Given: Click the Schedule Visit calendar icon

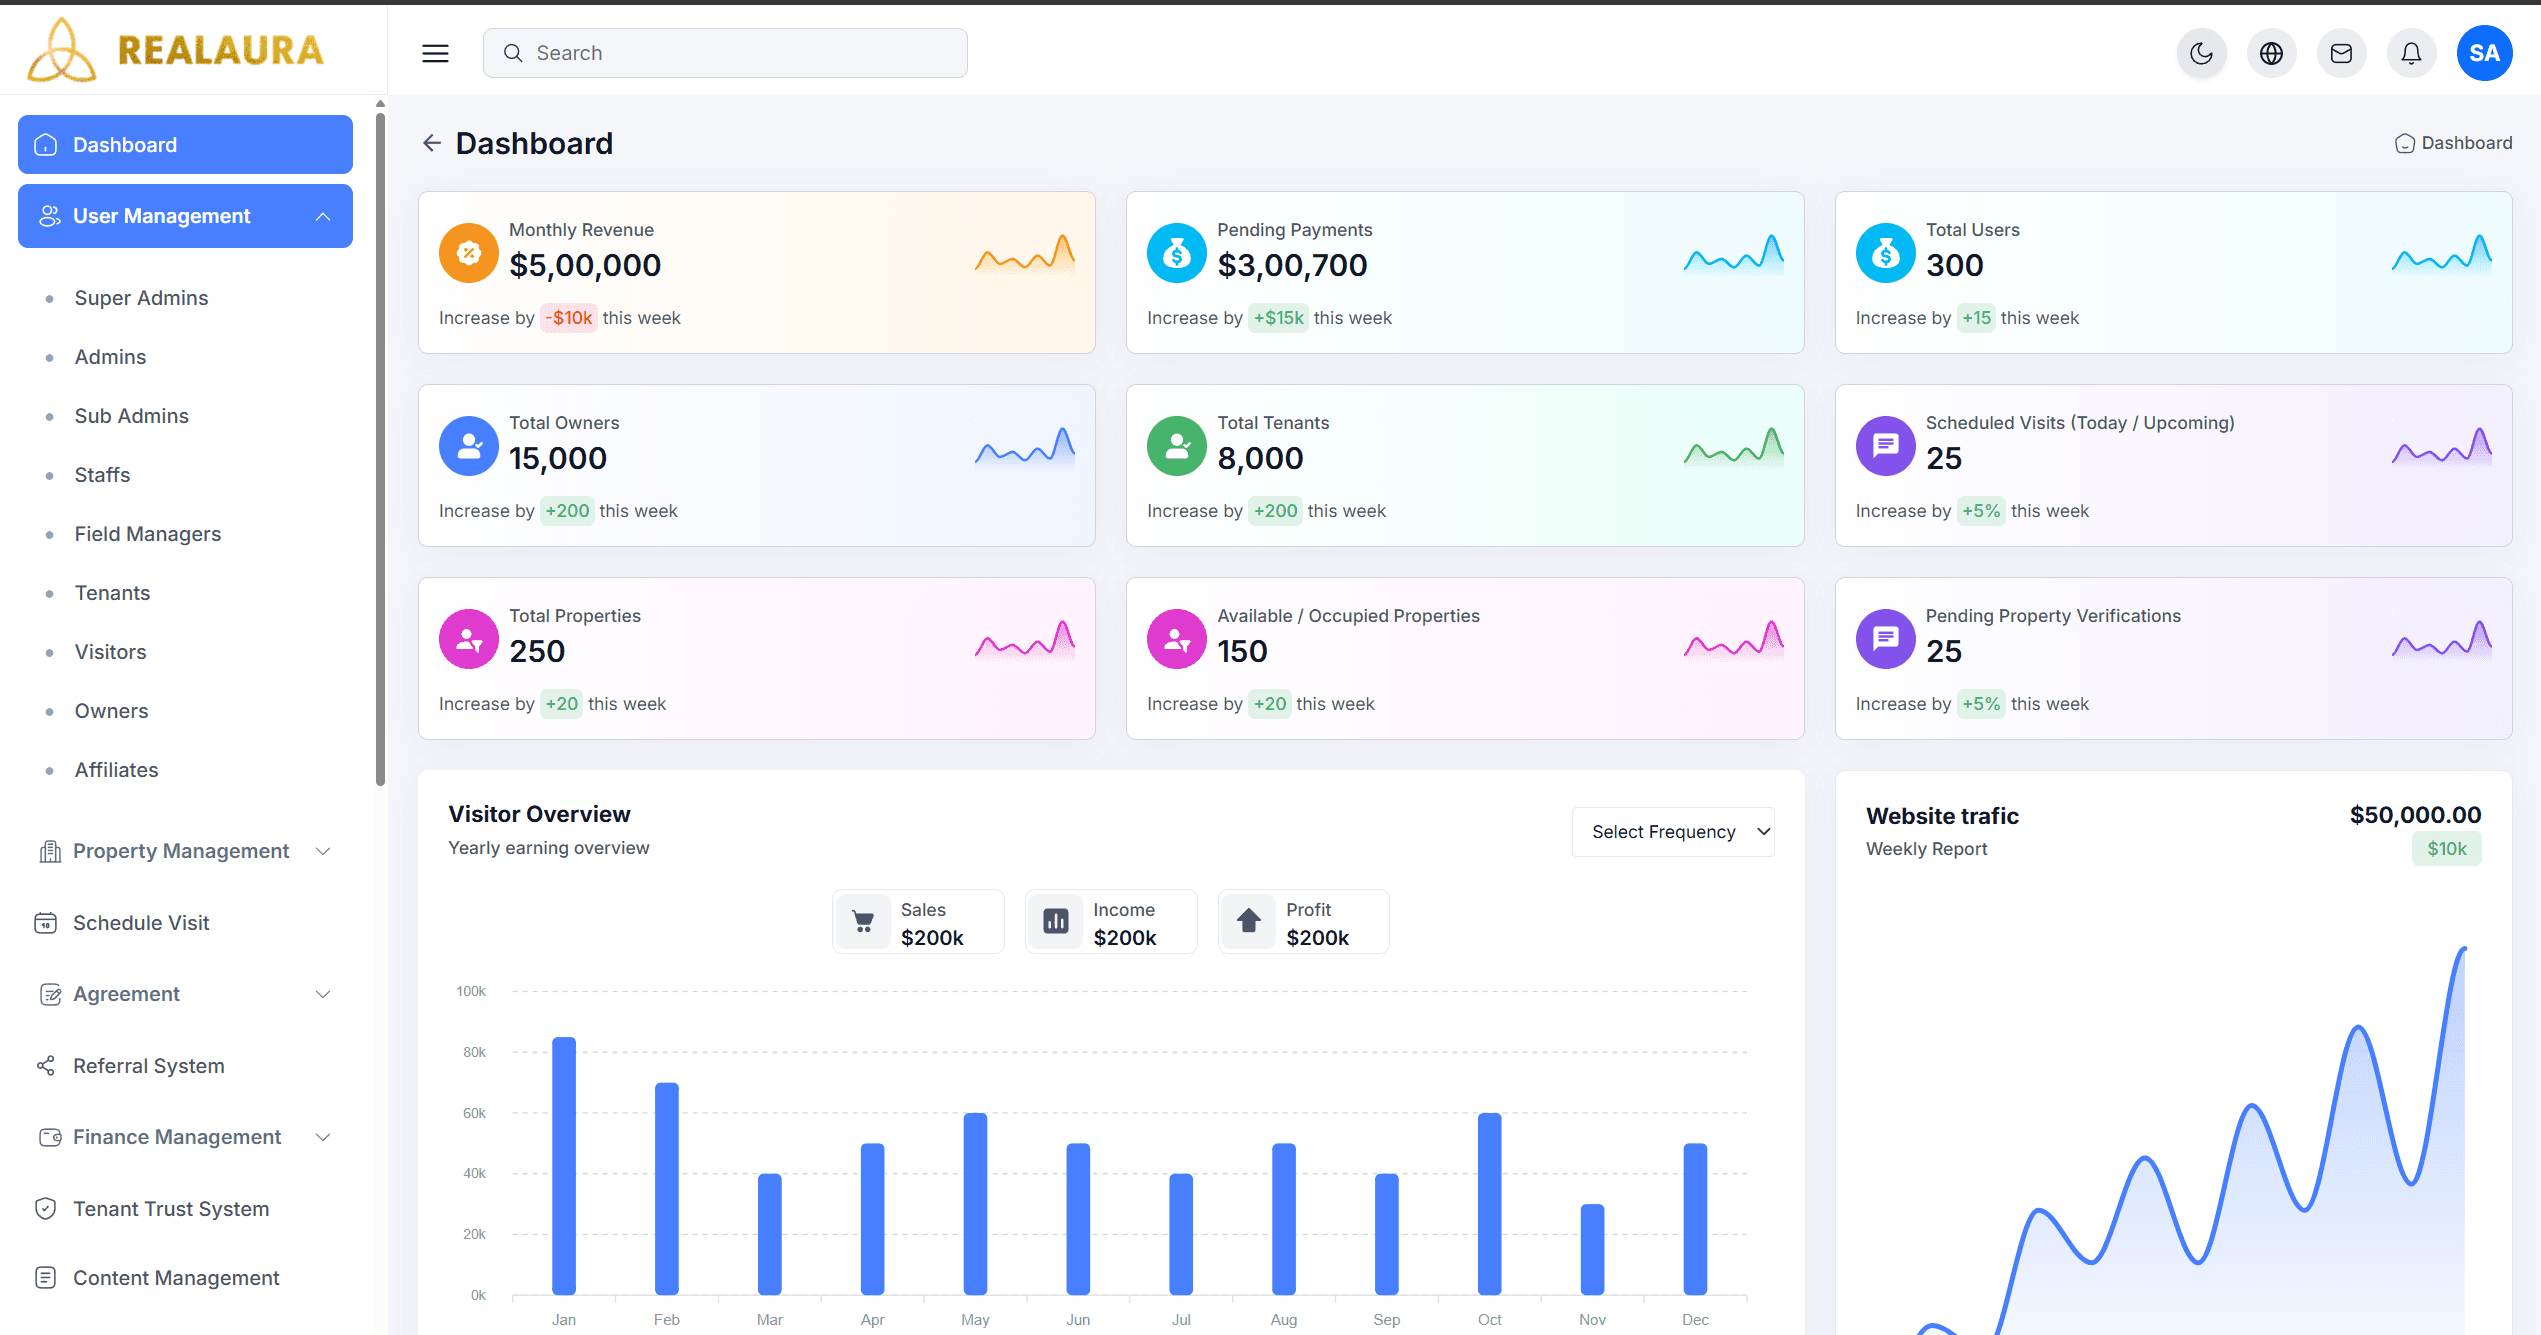Looking at the screenshot, I should pos(46,923).
